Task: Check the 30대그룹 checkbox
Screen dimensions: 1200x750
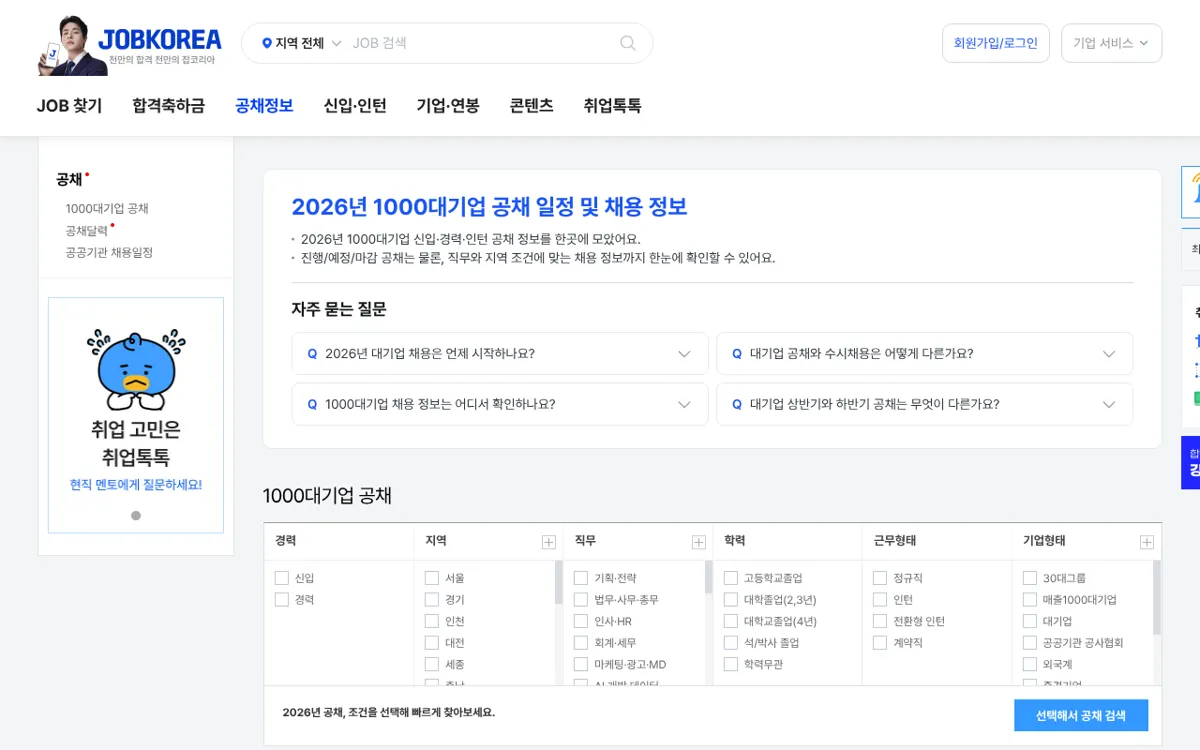Action: pos(1030,578)
